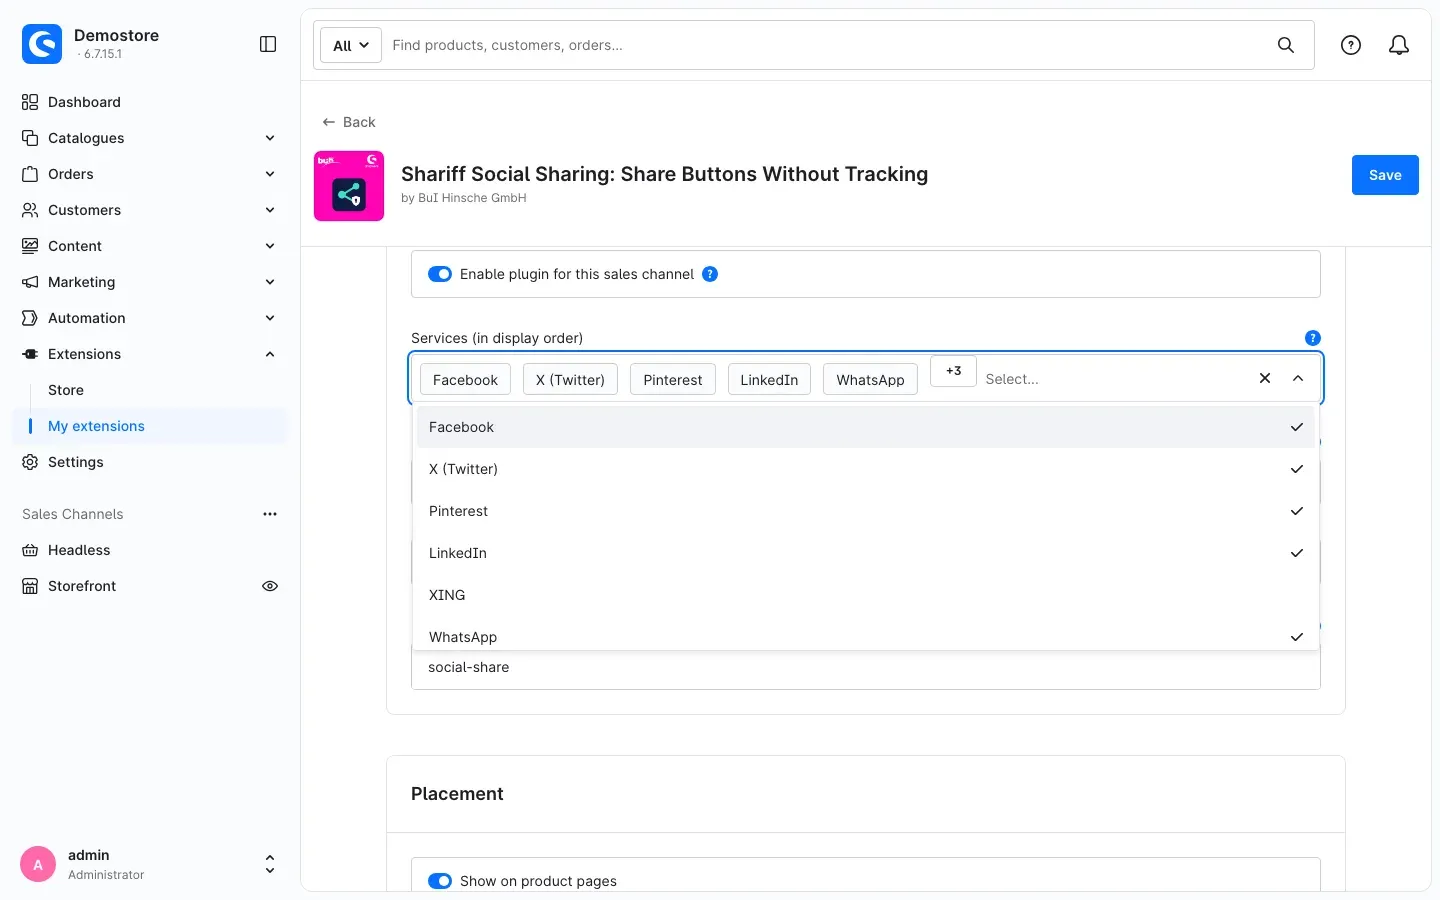This screenshot has width=1440, height=900.
Task: Click the Shariff plugin thumbnail image
Action: [x=349, y=186]
